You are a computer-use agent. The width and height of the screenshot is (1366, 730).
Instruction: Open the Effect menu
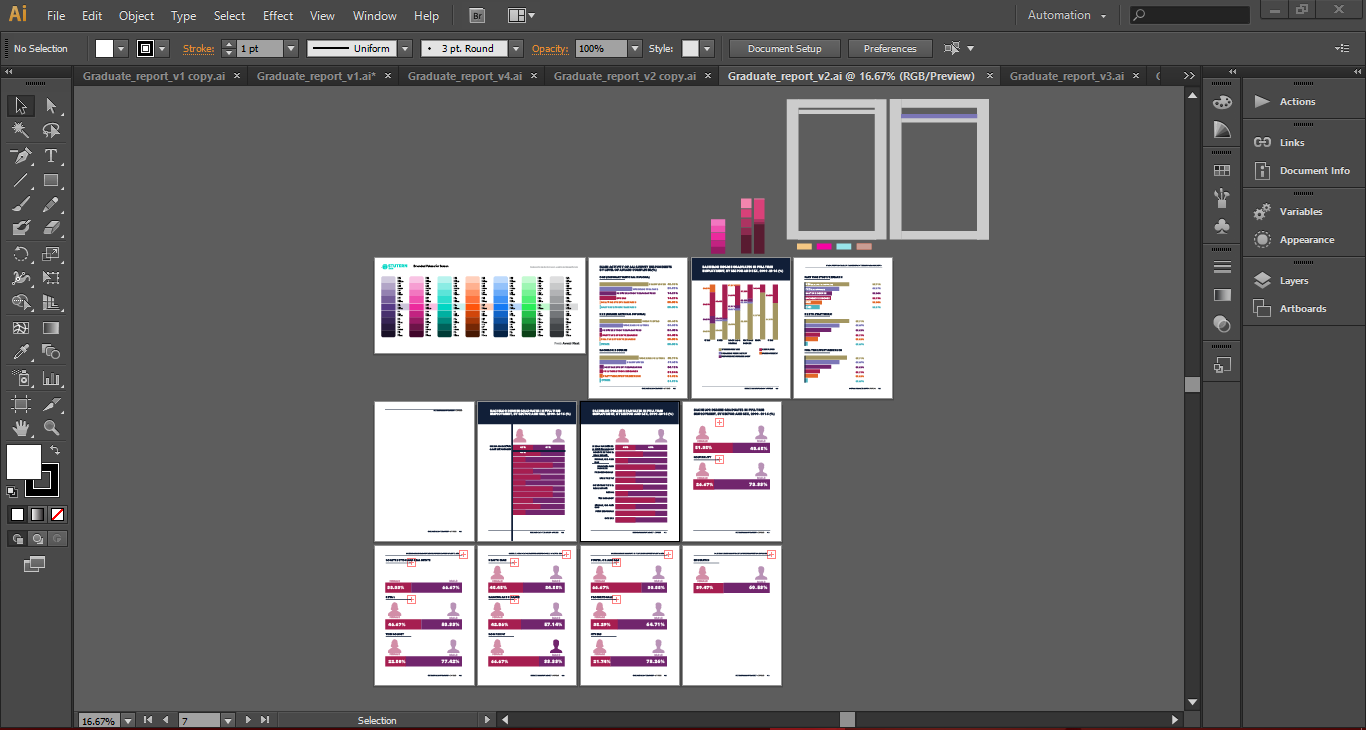(x=278, y=16)
